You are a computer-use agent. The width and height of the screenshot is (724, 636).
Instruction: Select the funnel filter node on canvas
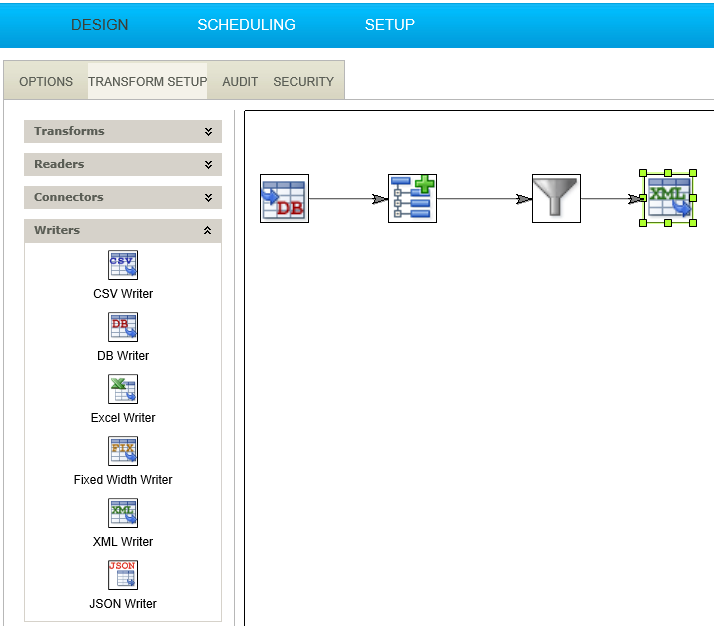pyautogui.click(x=556, y=198)
